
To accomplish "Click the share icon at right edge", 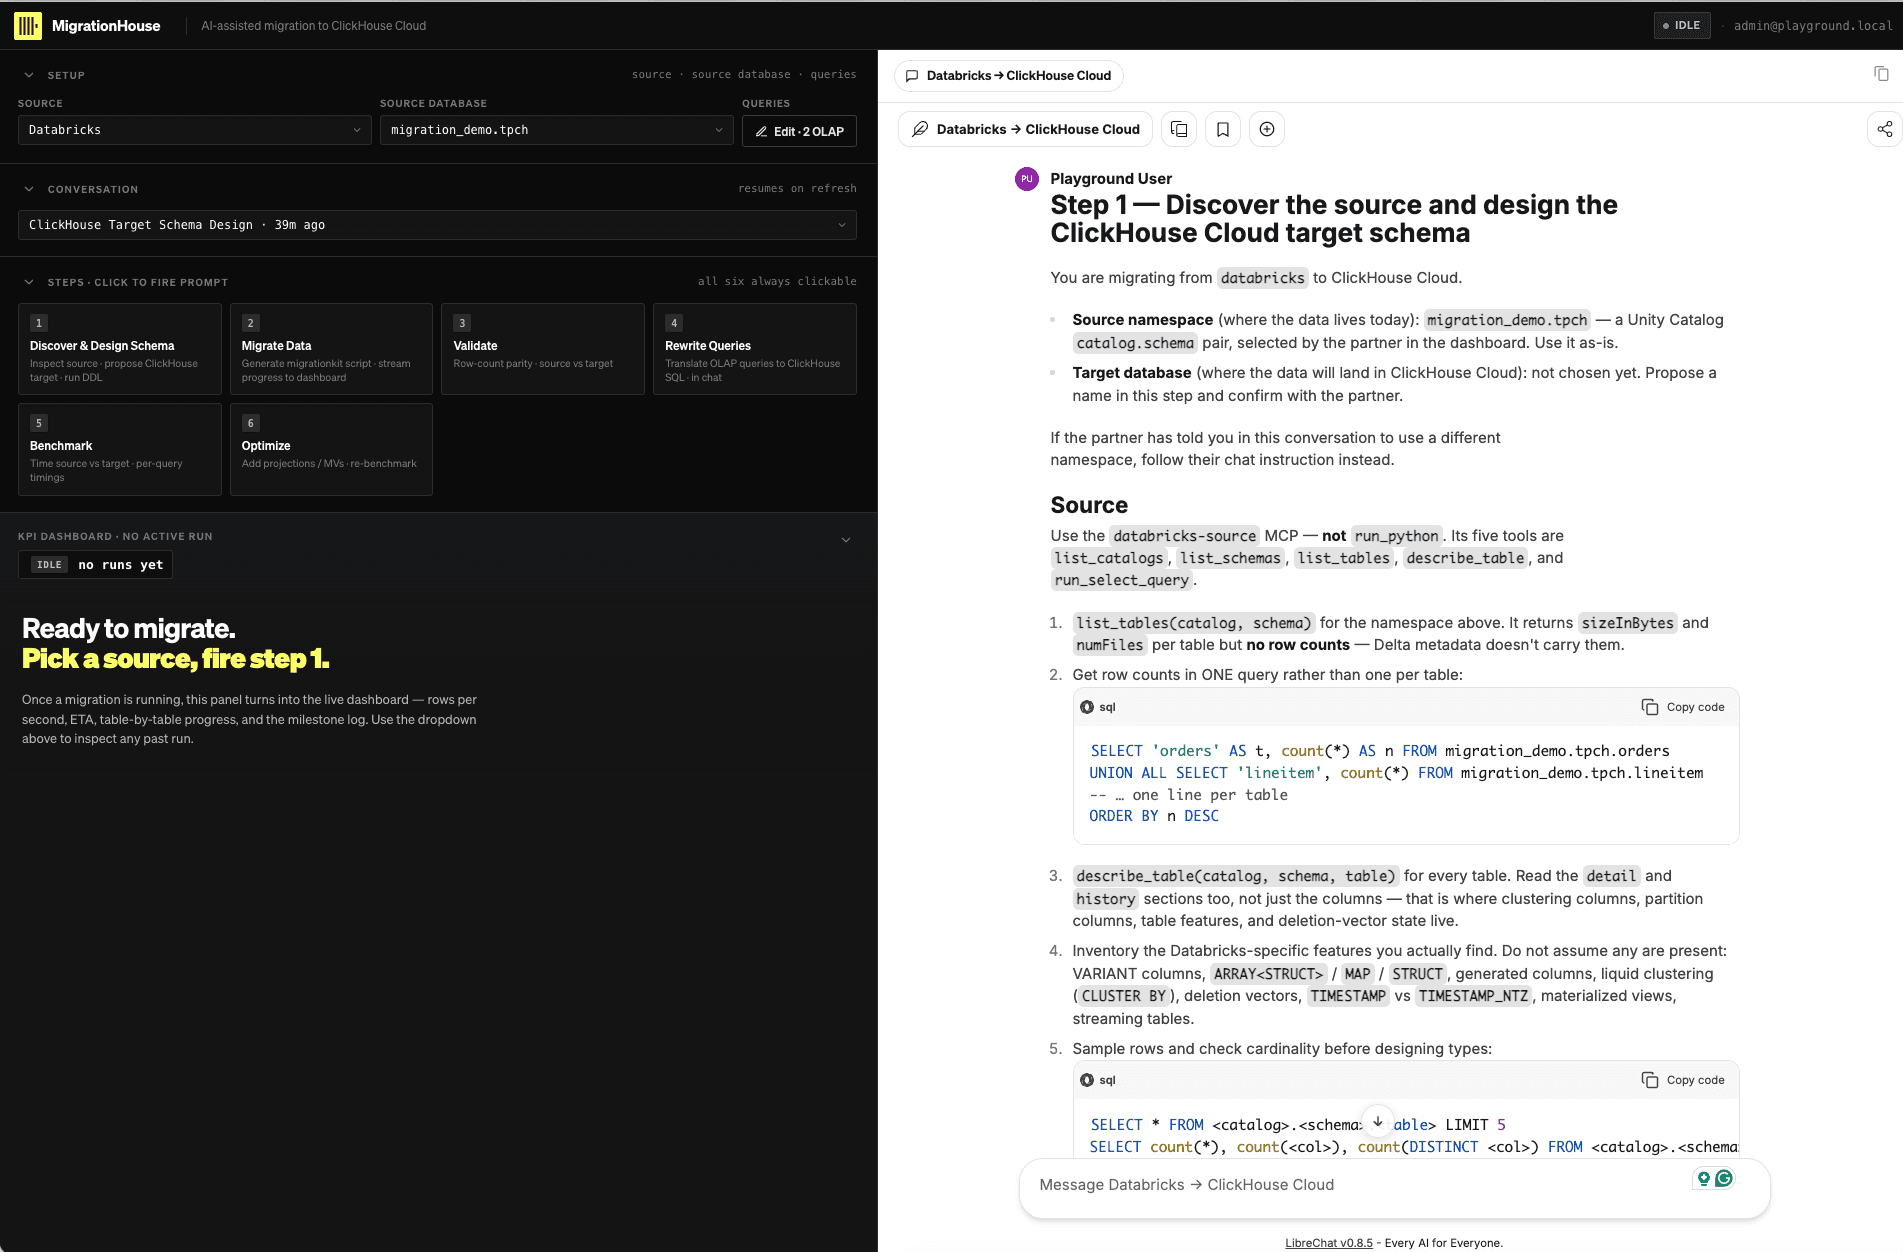I will (1884, 129).
